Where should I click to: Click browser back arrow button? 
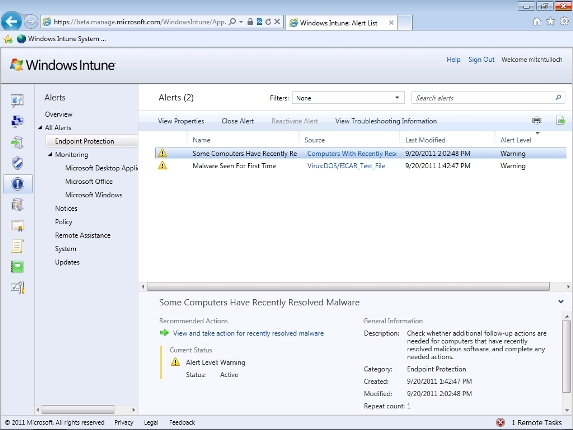[11, 22]
